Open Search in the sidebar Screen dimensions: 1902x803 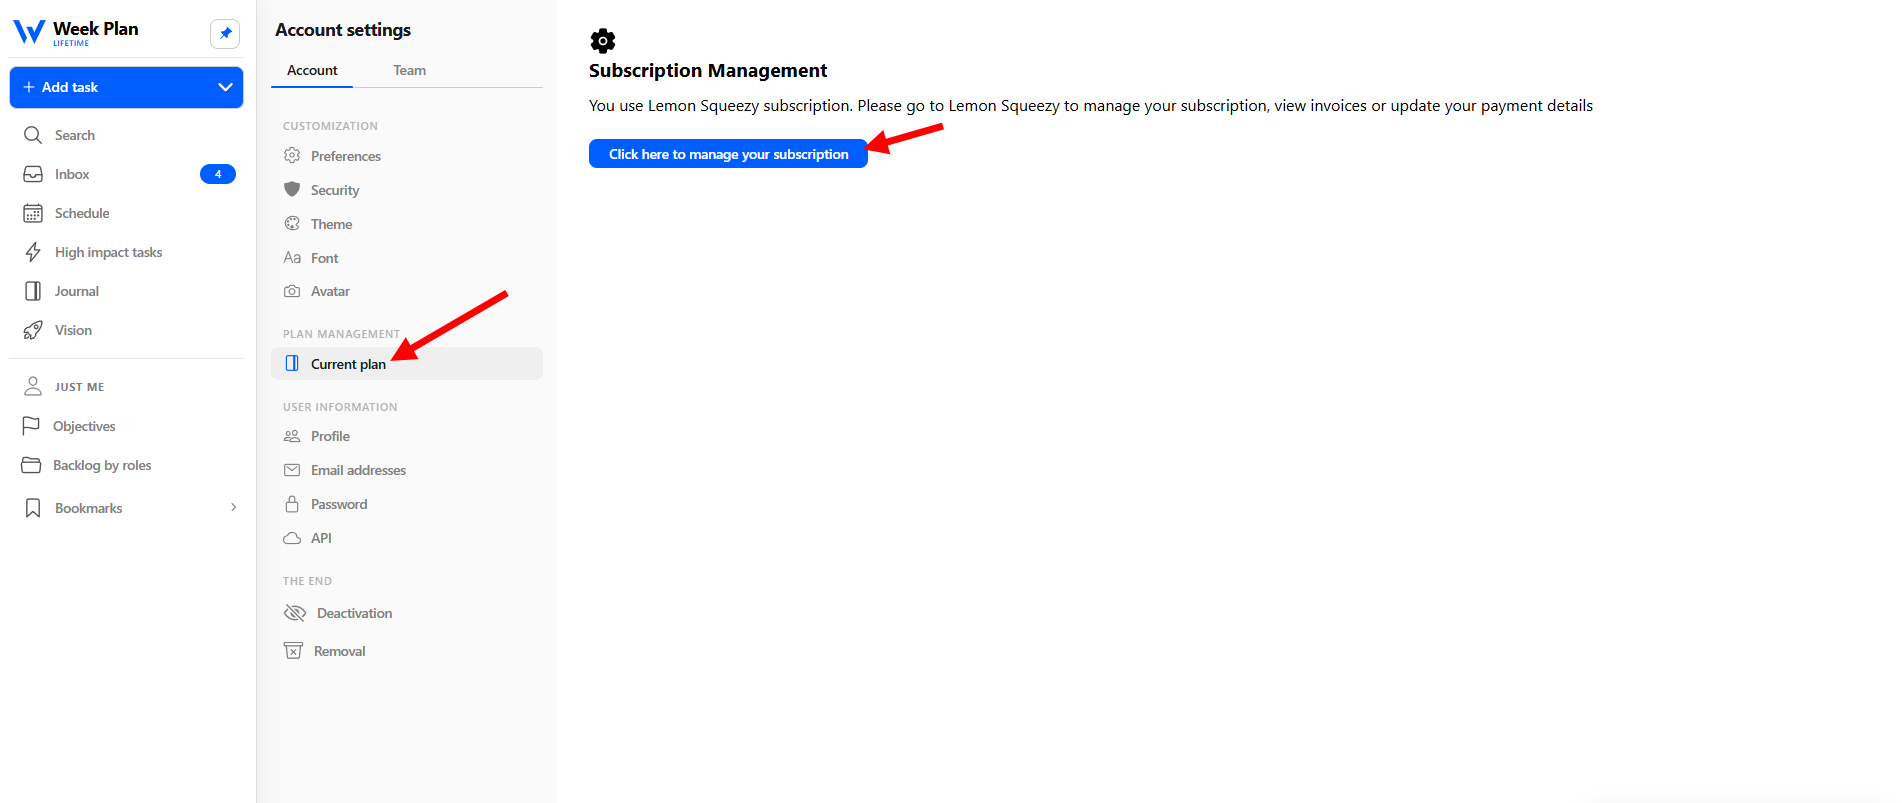(x=75, y=135)
